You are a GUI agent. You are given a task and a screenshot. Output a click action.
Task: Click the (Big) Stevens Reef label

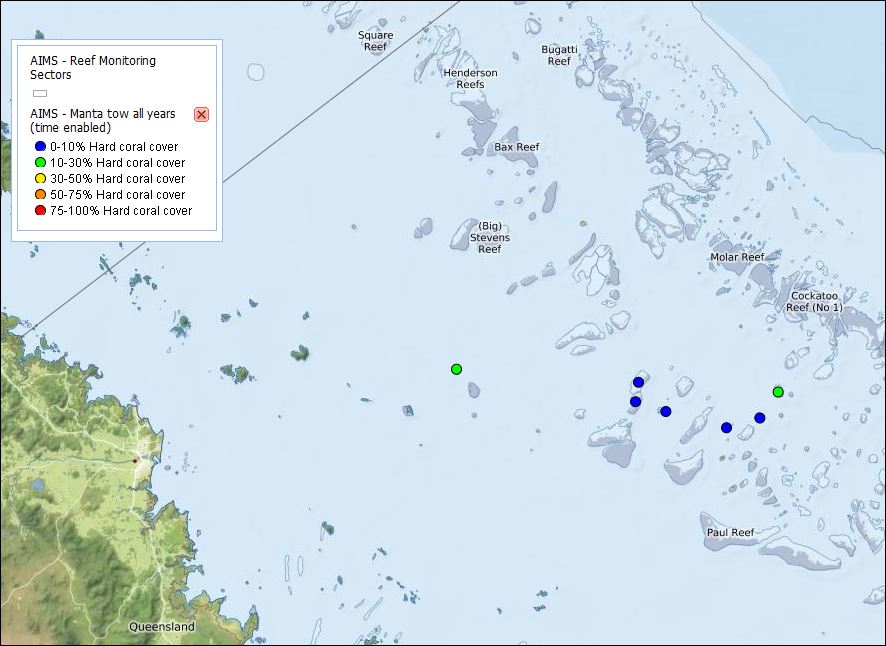(x=490, y=237)
